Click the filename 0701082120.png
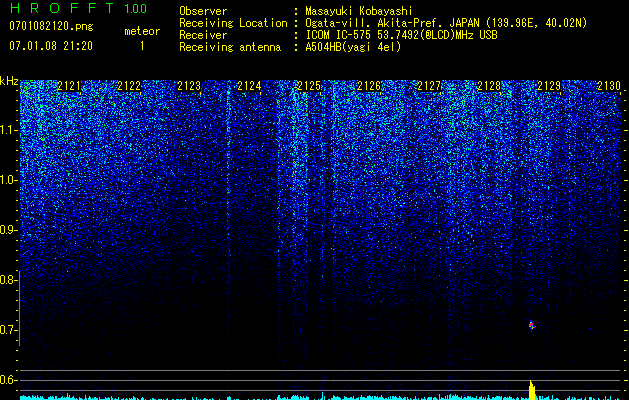This screenshot has width=629, height=400. pyautogui.click(x=51, y=27)
